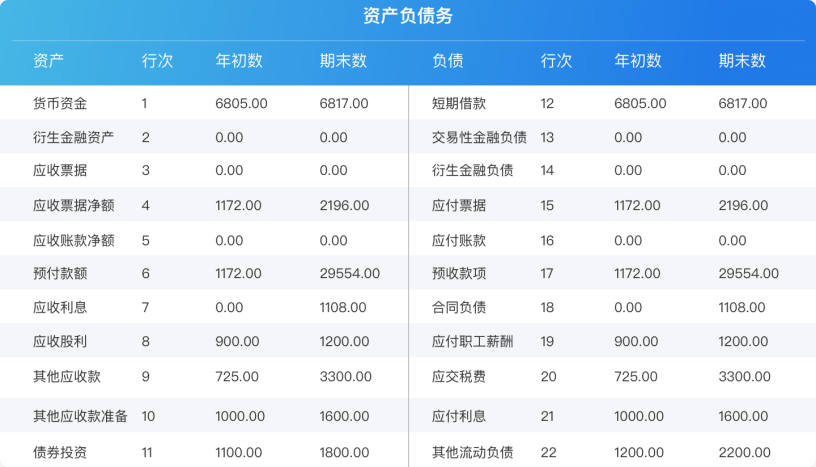This screenshot has width=816, height=467.
Task: Click the 资产负债务 table title
Action: [408, 16]
